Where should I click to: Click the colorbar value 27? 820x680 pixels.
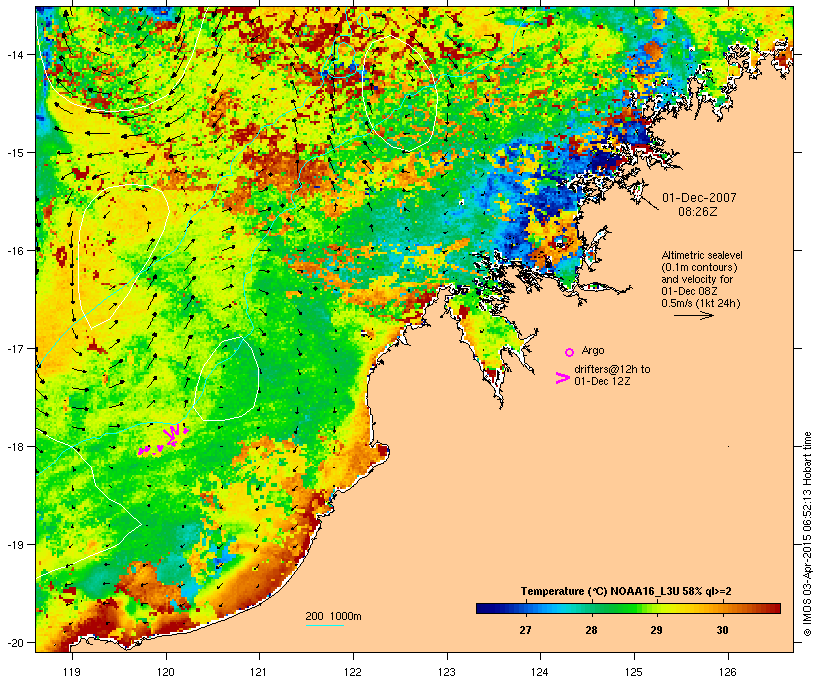click(525, 630)
